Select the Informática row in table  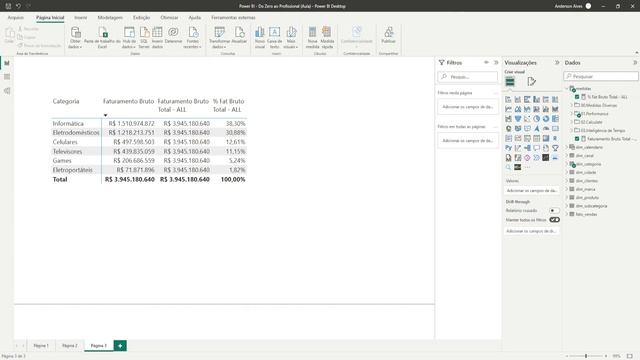[149, 123]
